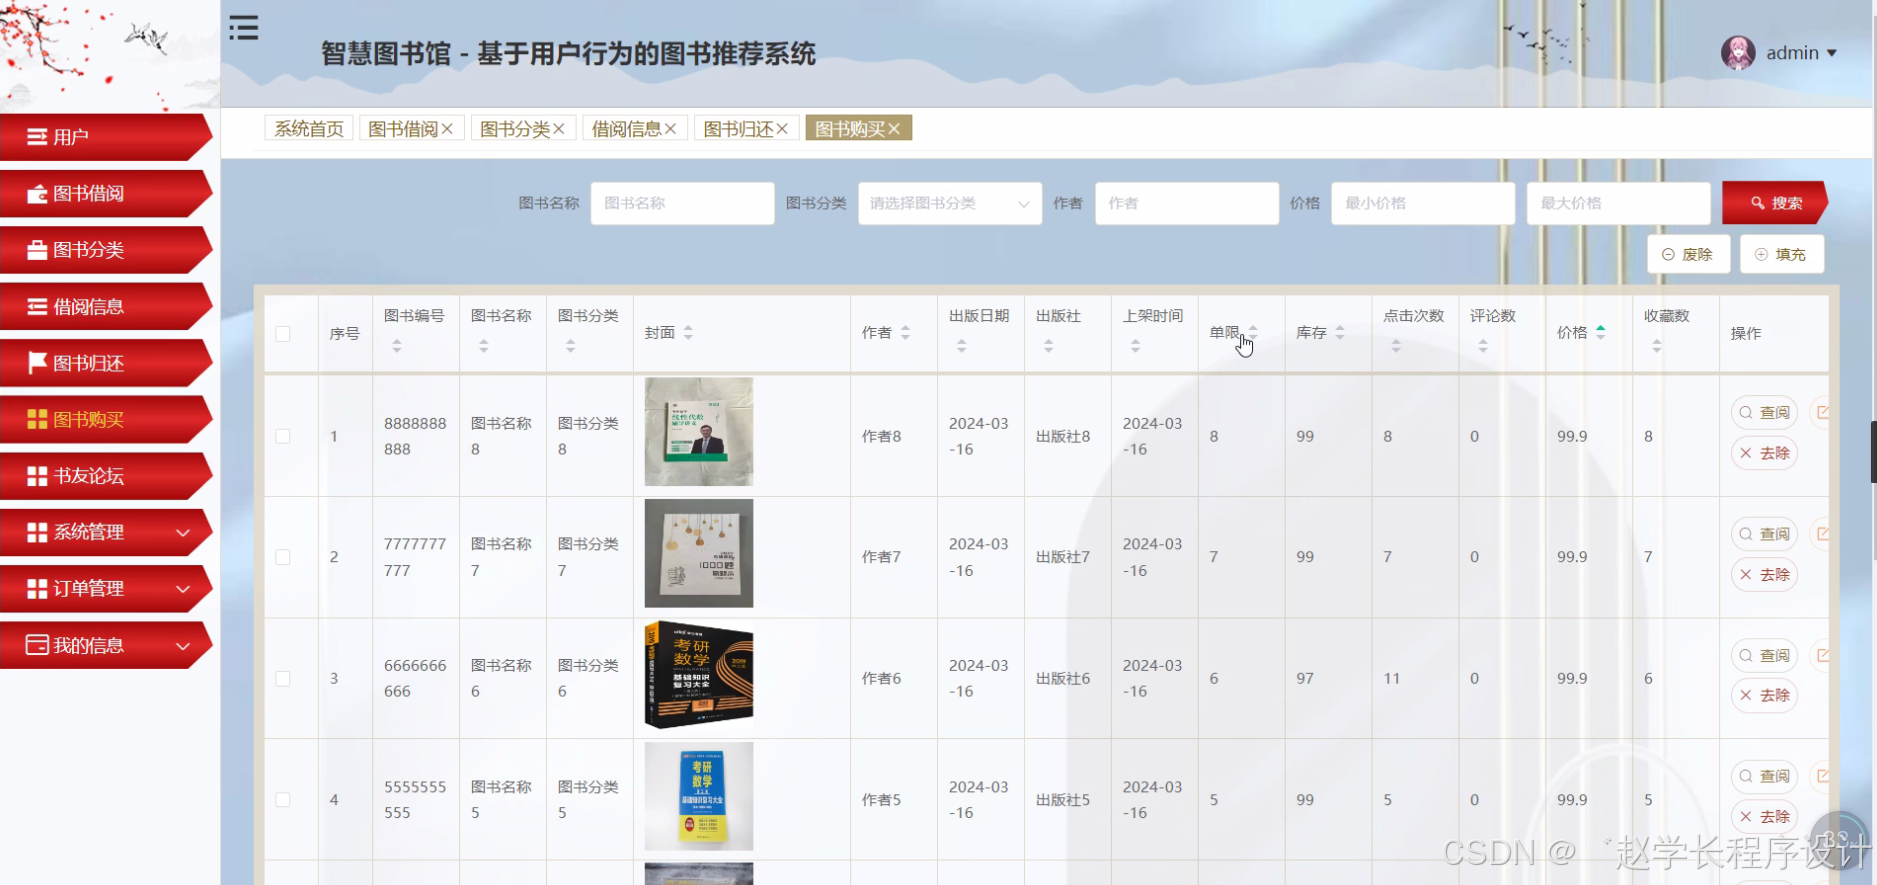Check the row 3 checkbox
1877x885 pixels.
point(283,678)
